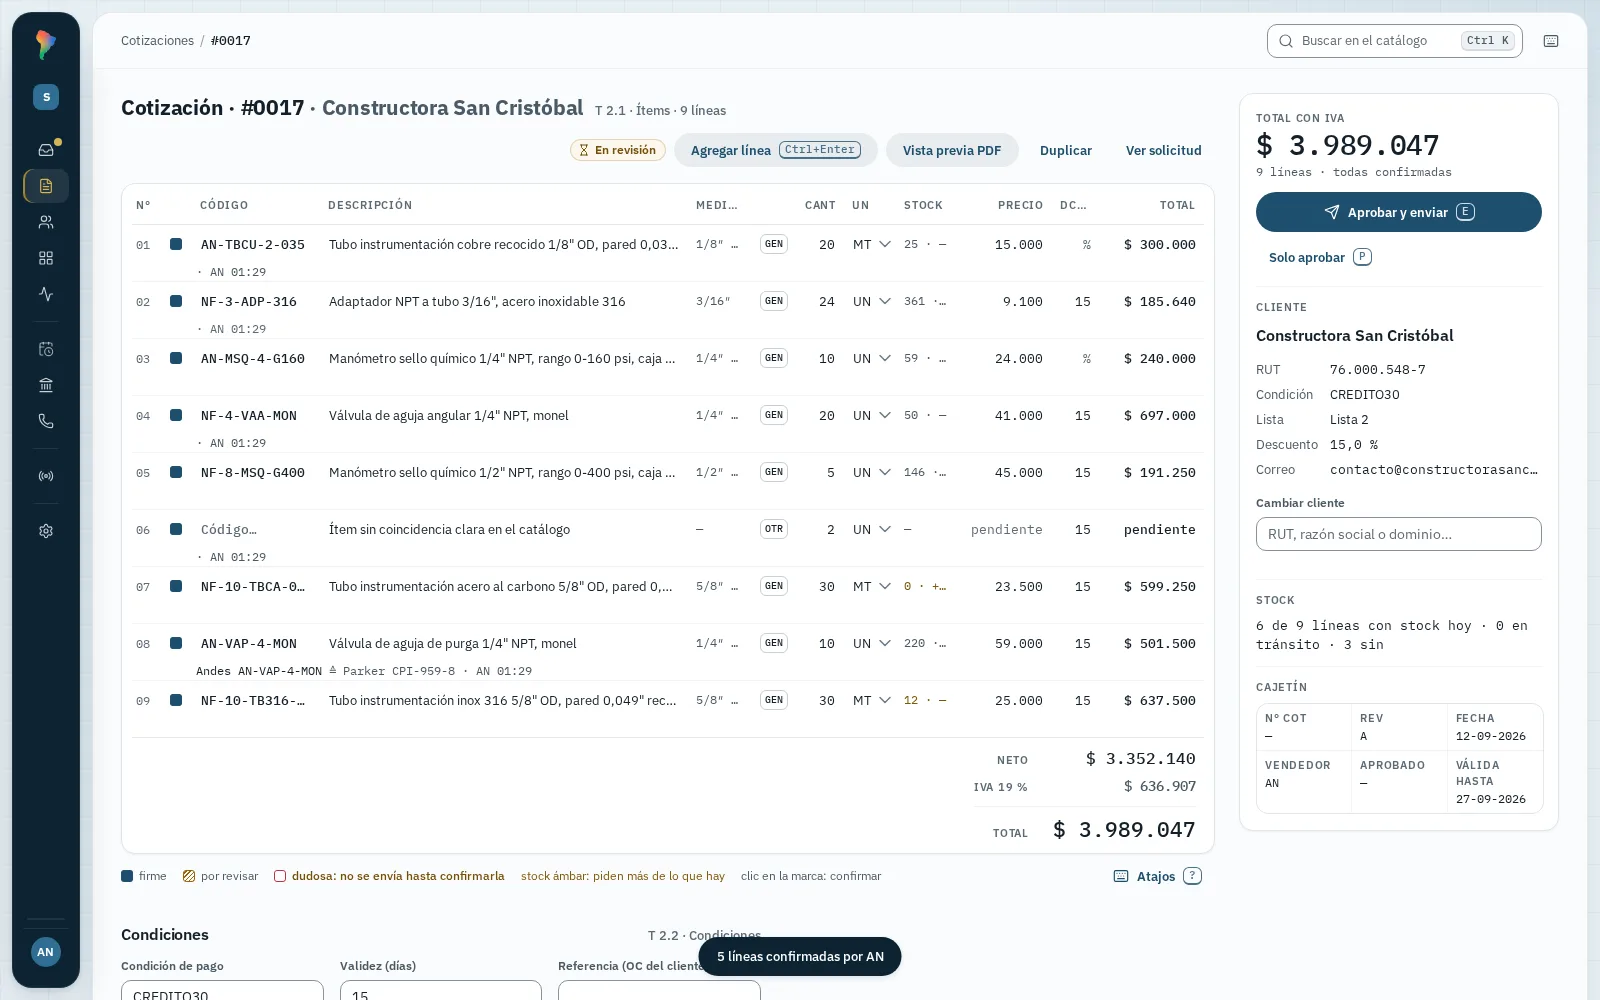Click Agregar línea button
The width and height of the screenshot is (1600, 1000).
[776, 150]
